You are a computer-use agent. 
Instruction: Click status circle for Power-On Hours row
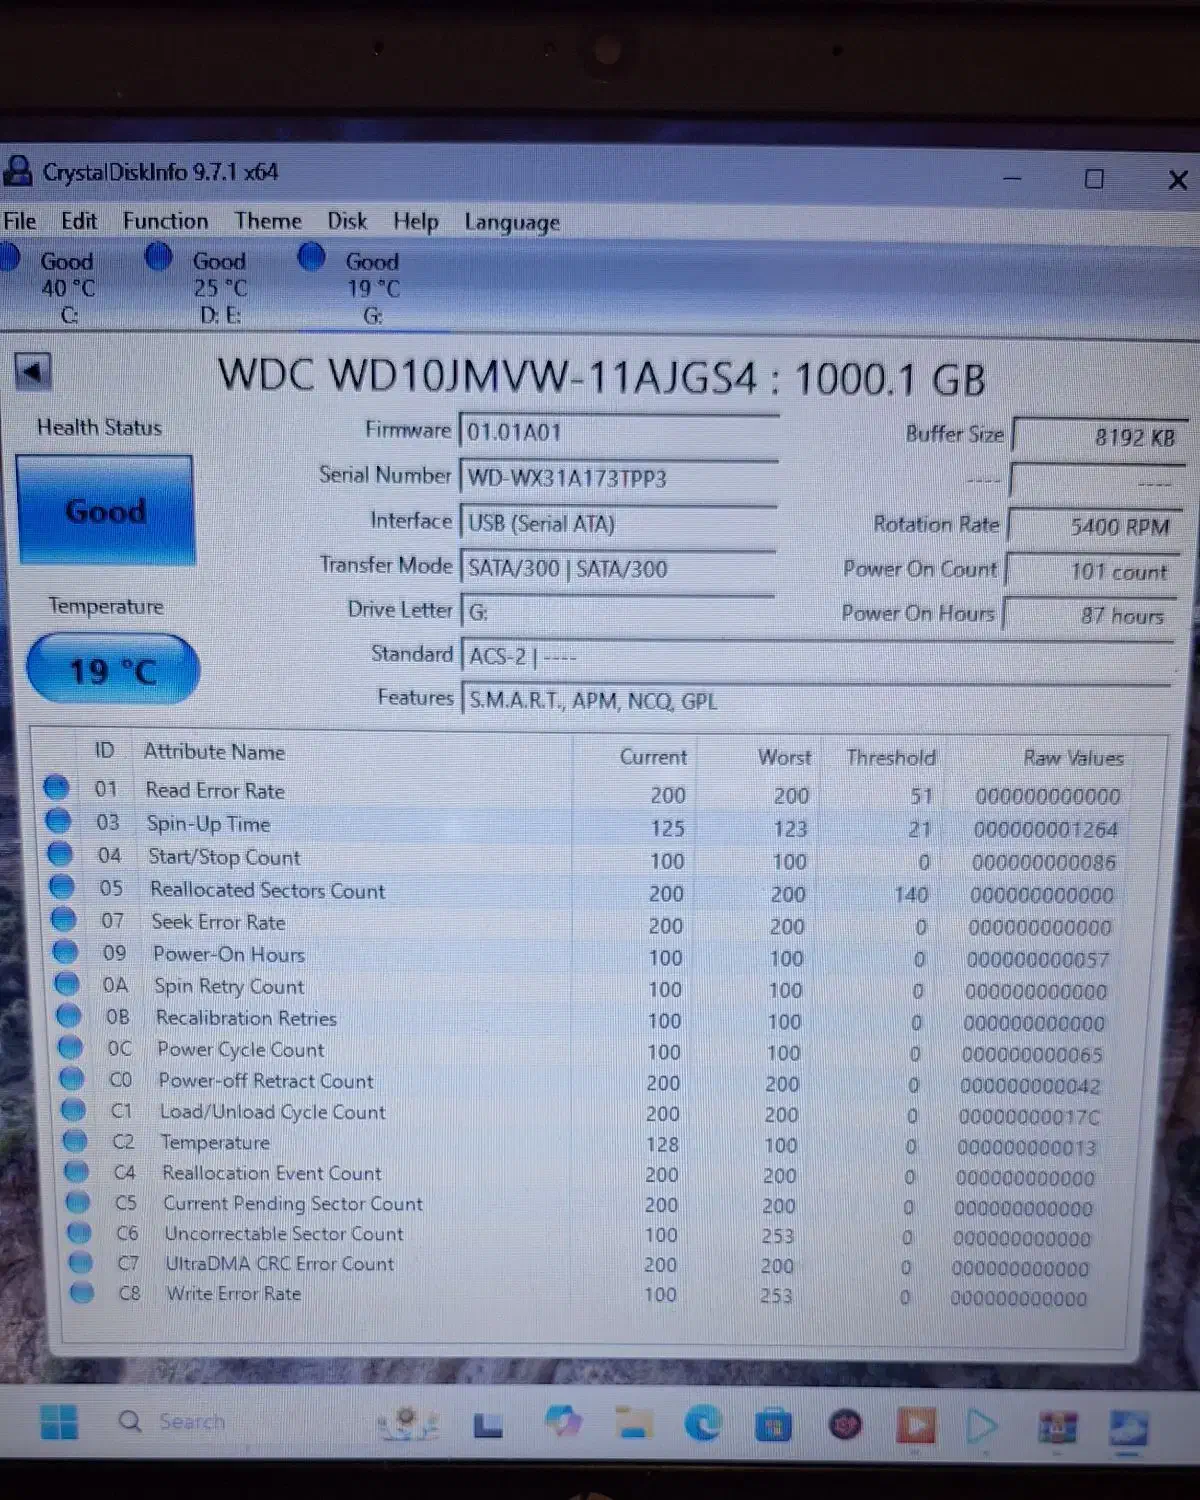click(65, 951)
